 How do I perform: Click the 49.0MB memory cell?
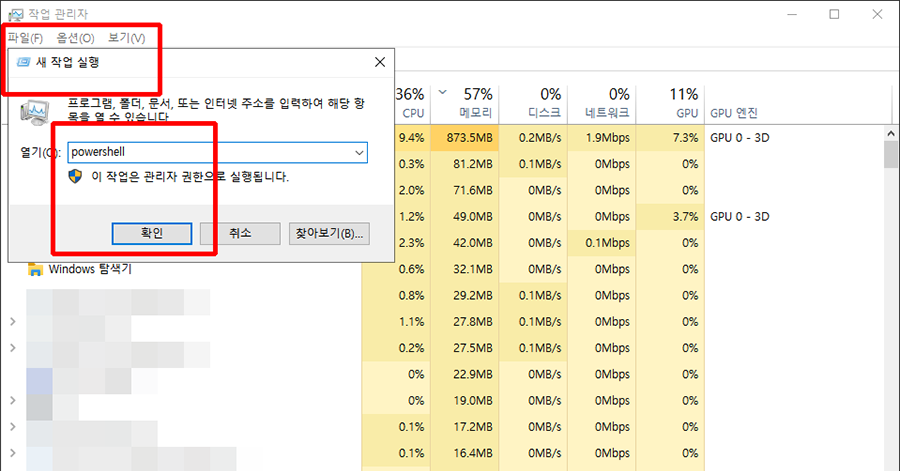pyautogui.click(x=465, y=217)
